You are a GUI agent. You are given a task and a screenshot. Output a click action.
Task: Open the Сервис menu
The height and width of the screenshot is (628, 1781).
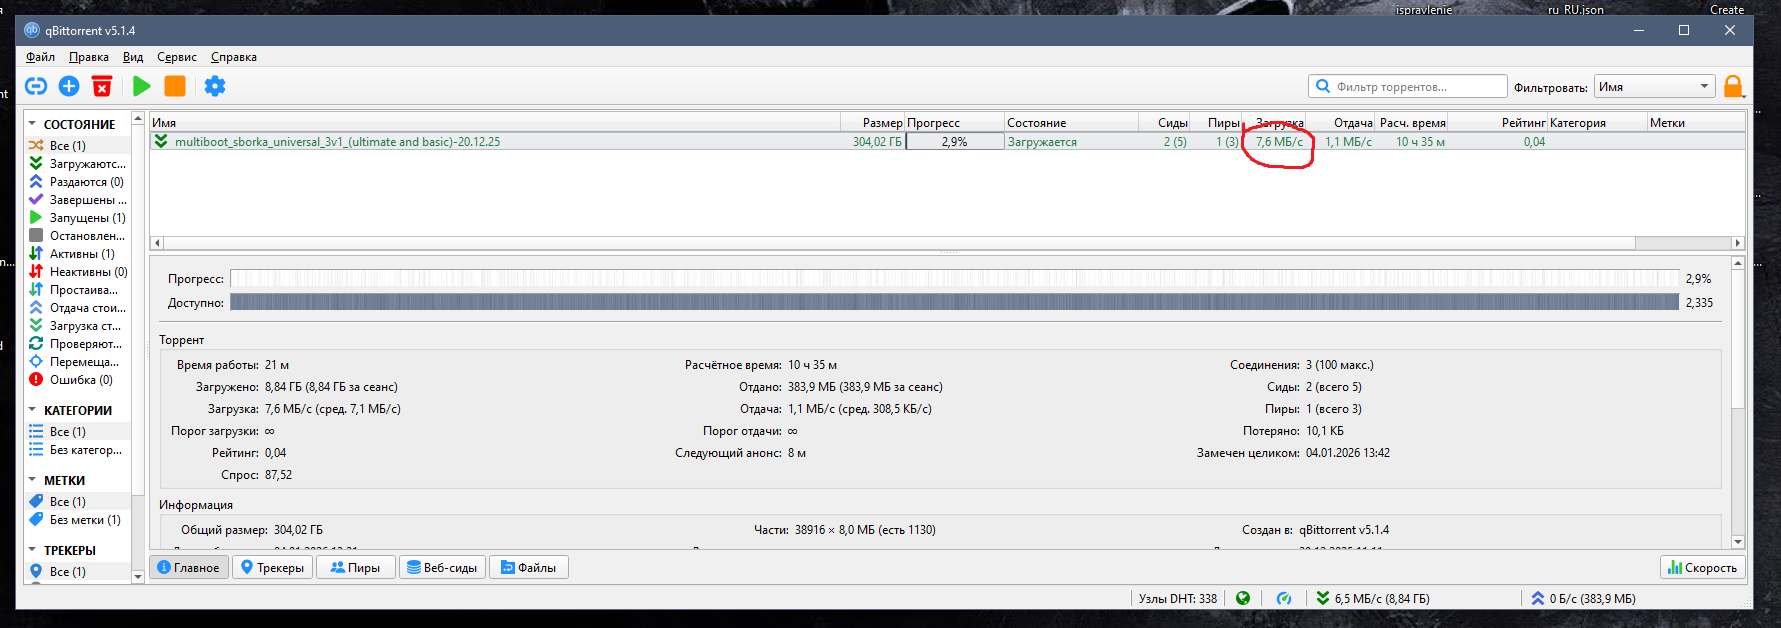click(x=177, y=57)
